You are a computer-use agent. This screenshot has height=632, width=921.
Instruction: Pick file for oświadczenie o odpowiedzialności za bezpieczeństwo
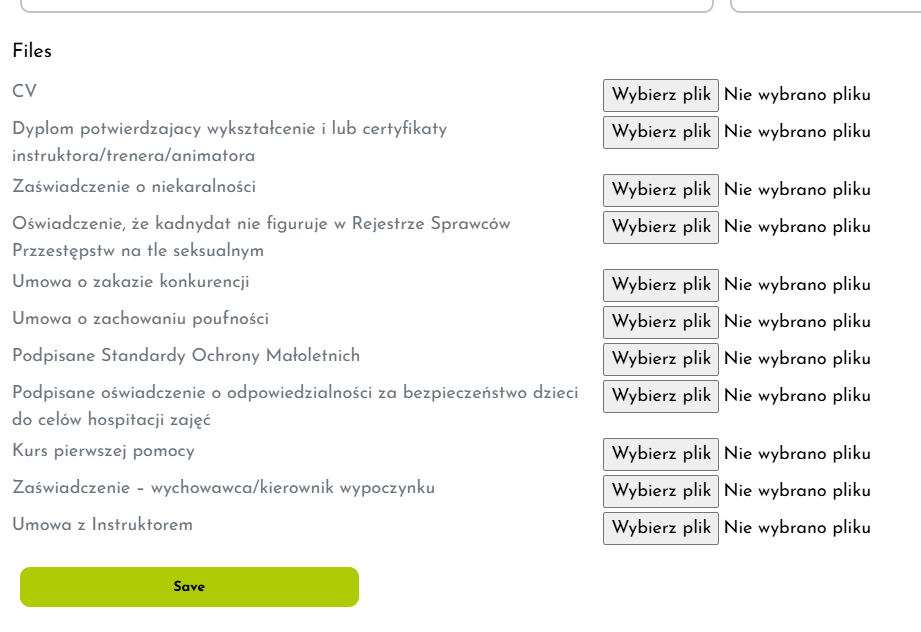[x=660, y=396]
